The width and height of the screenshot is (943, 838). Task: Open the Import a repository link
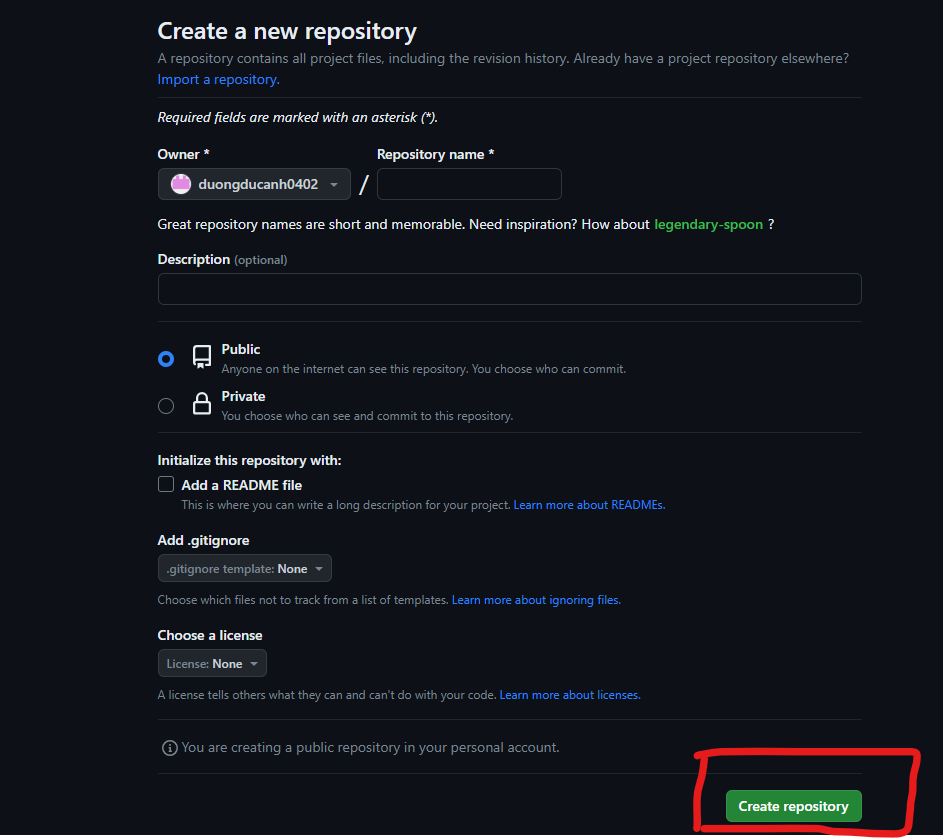[x=218, y=79]
